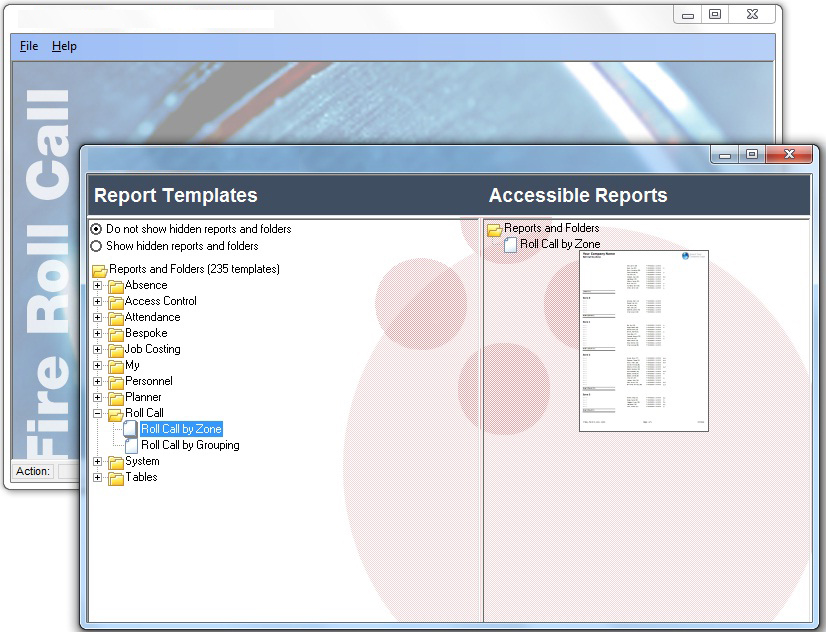Click the Roll Call by Grouping document icon
826x632 pixels.
(132, 446)
